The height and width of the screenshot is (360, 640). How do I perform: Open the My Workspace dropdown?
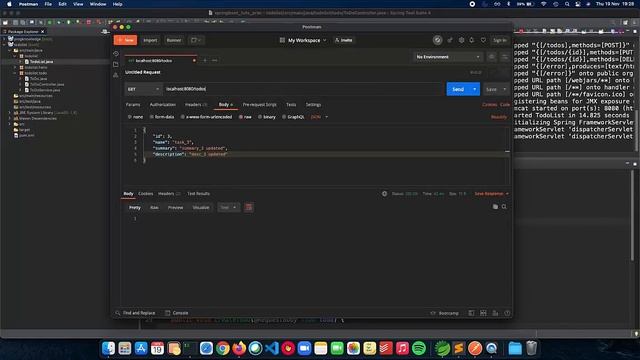point(303,40)
